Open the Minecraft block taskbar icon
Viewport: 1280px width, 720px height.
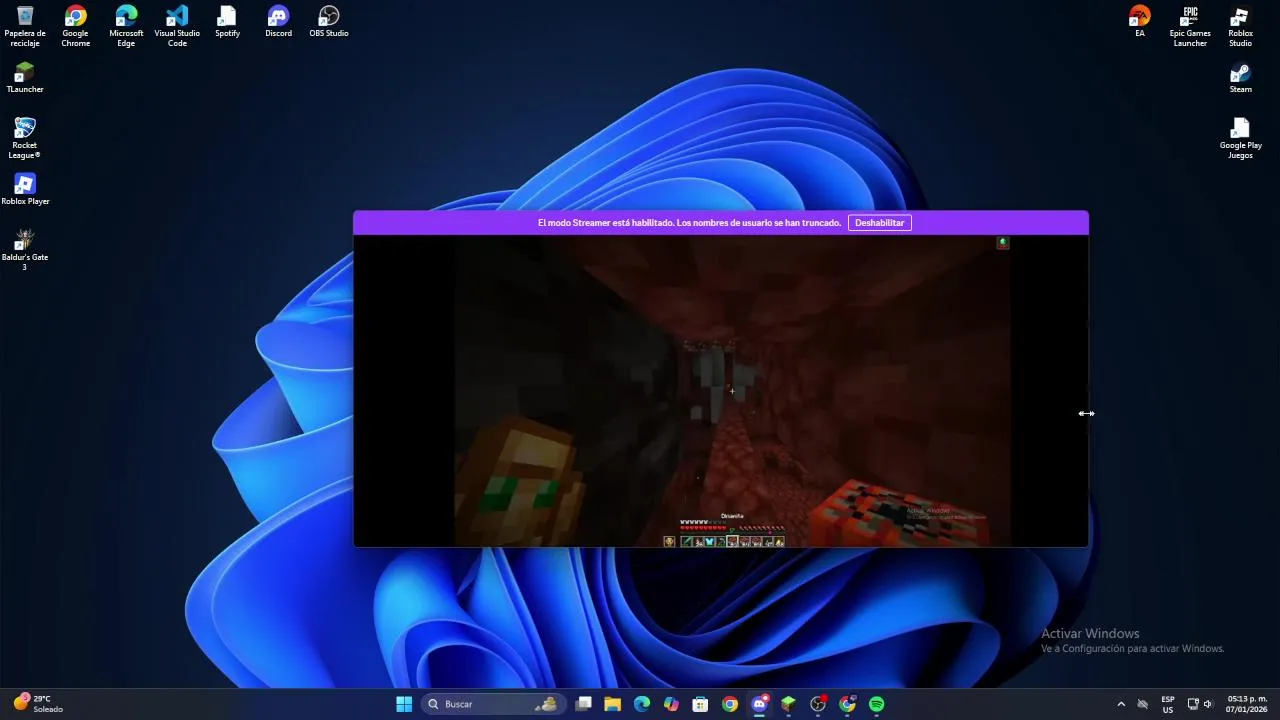789,704
